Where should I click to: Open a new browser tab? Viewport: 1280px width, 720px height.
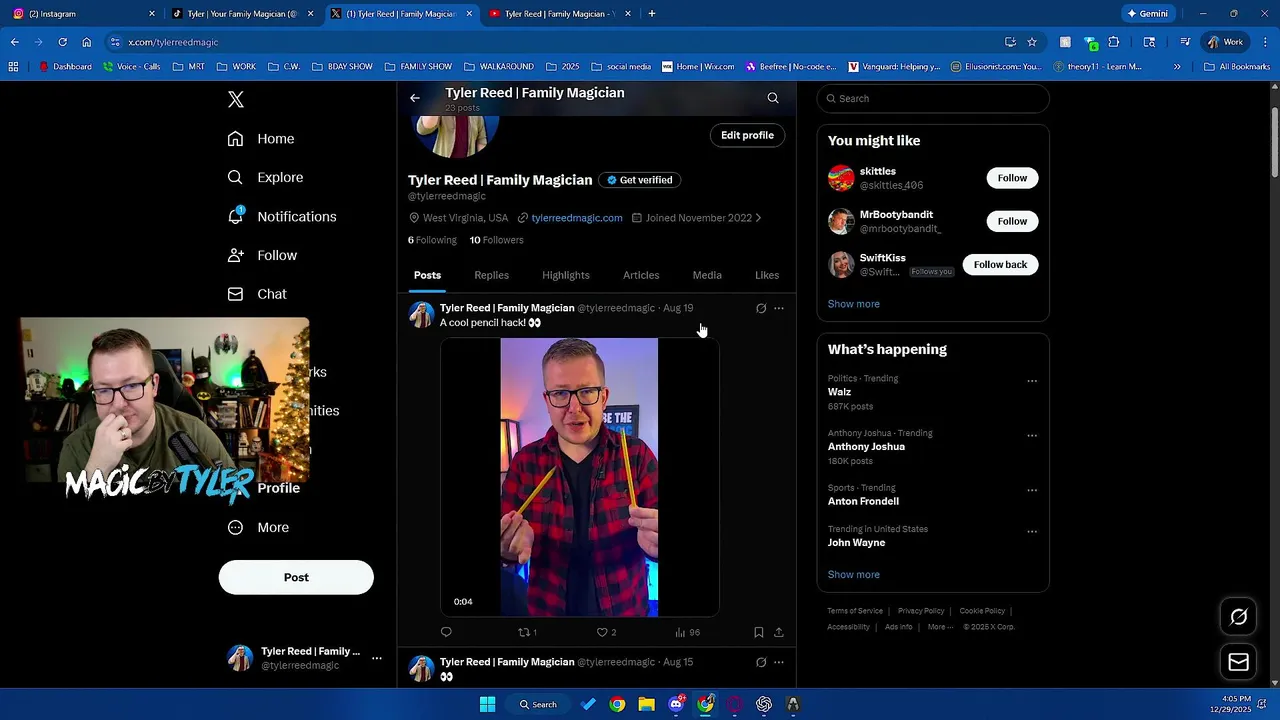coord(652,14)
